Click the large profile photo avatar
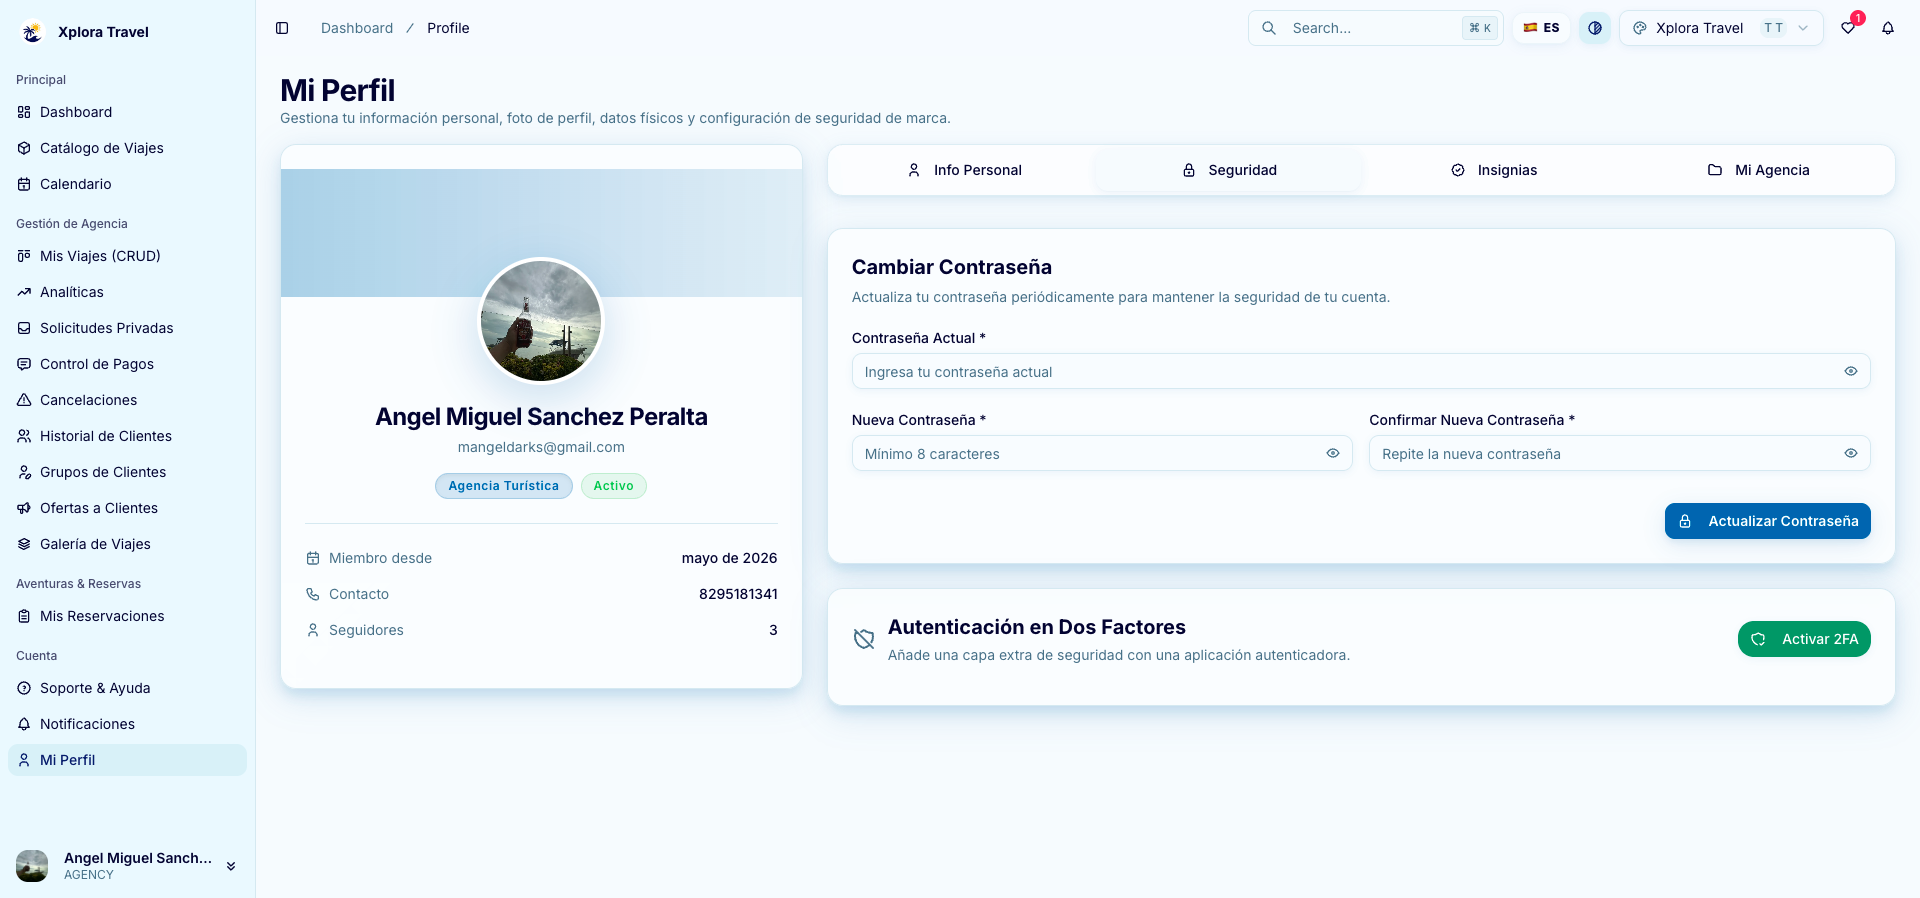This screenshot has width=1920, height=898. [x=541, y=321]
